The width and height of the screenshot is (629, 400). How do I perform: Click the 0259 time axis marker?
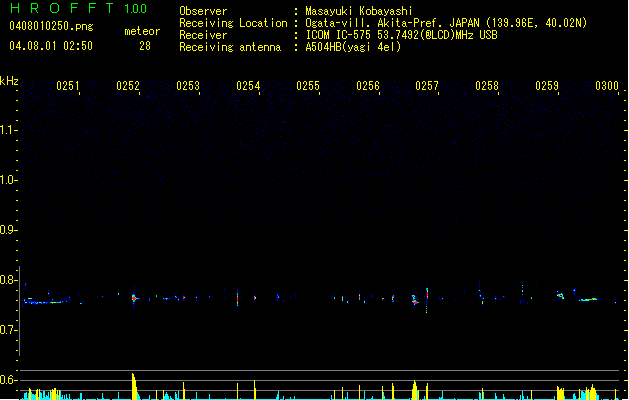pyautogui.click(x=547, y=86)
